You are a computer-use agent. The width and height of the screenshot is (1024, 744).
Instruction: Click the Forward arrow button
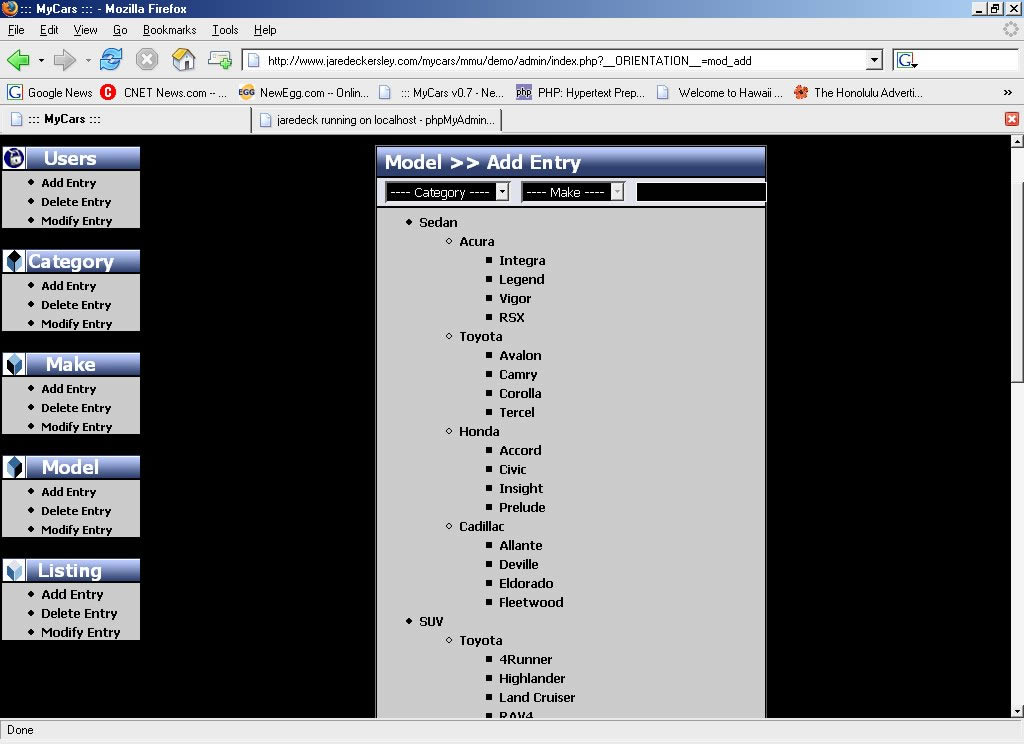pos(65,60)
